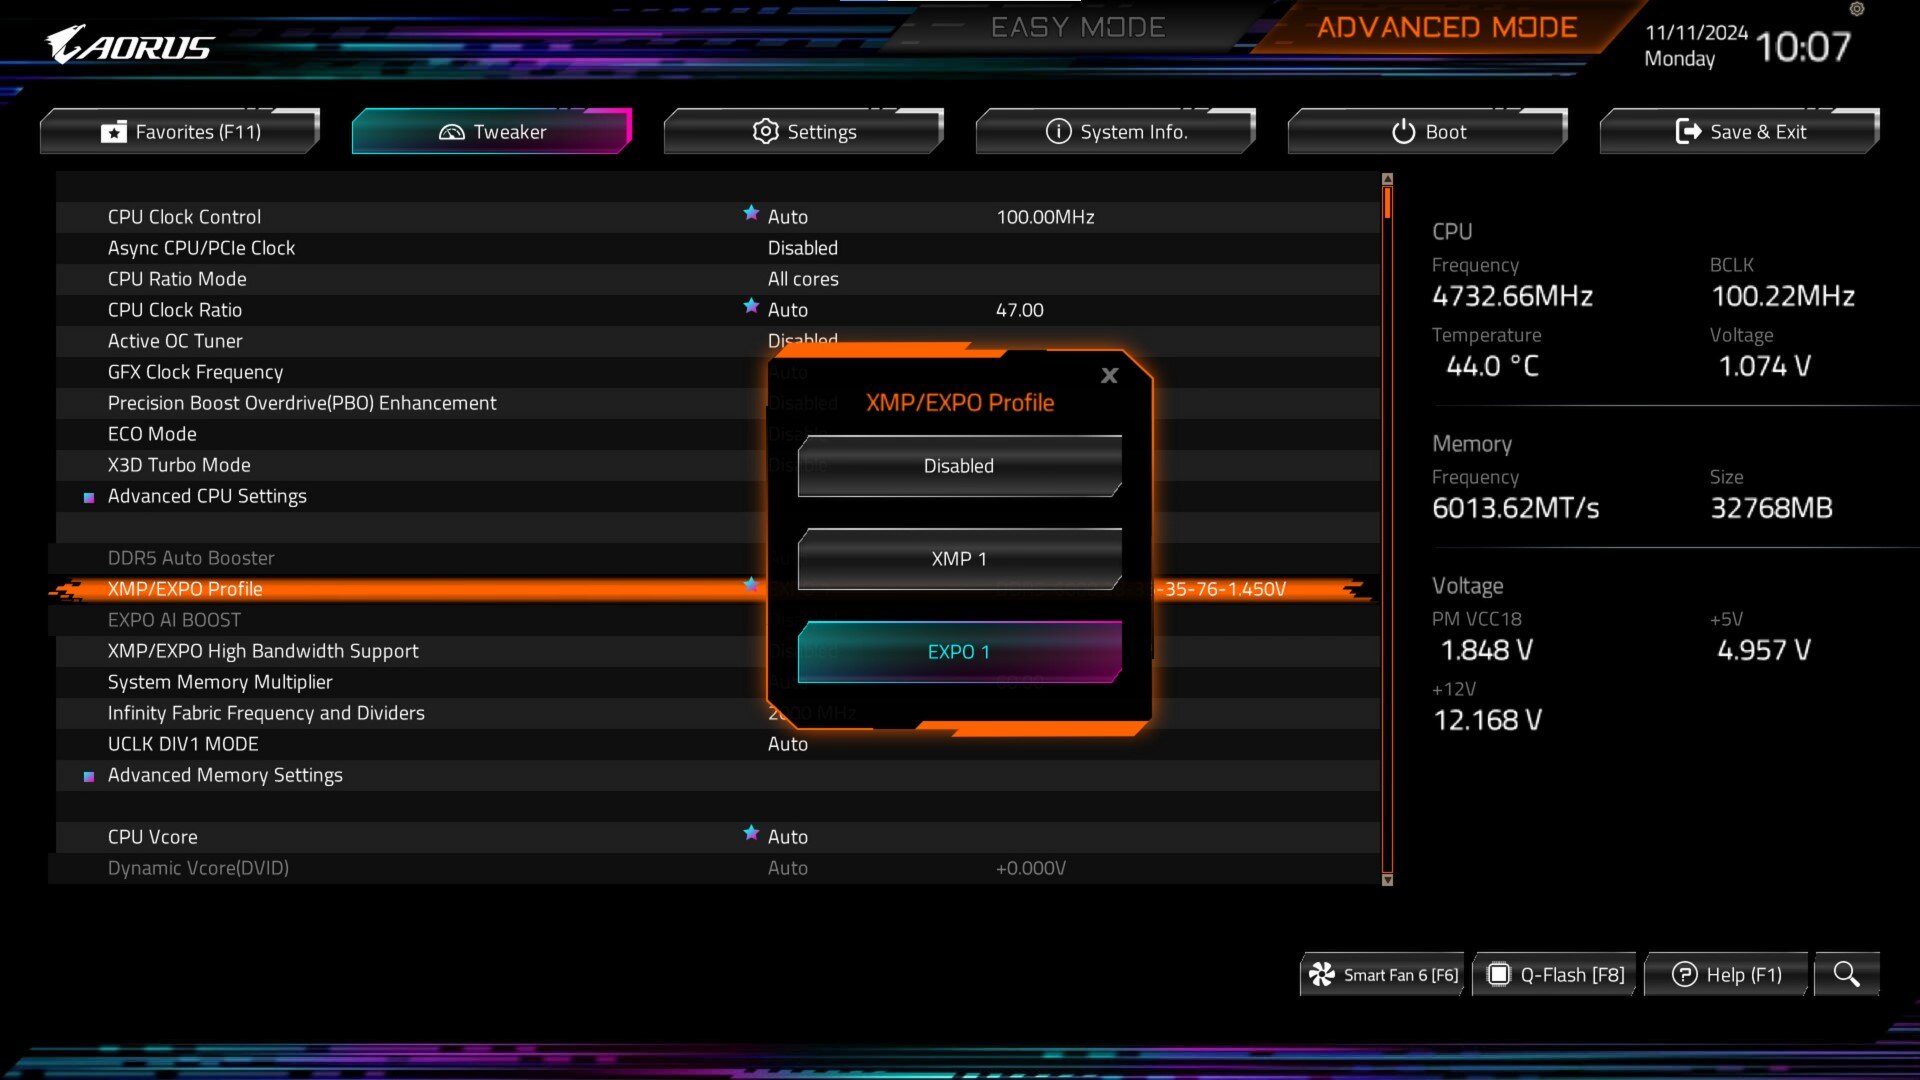Open the Save & Exit tab
Image resolution: width=1920 pixels, height=1080 pixels.
(1739, 132)
